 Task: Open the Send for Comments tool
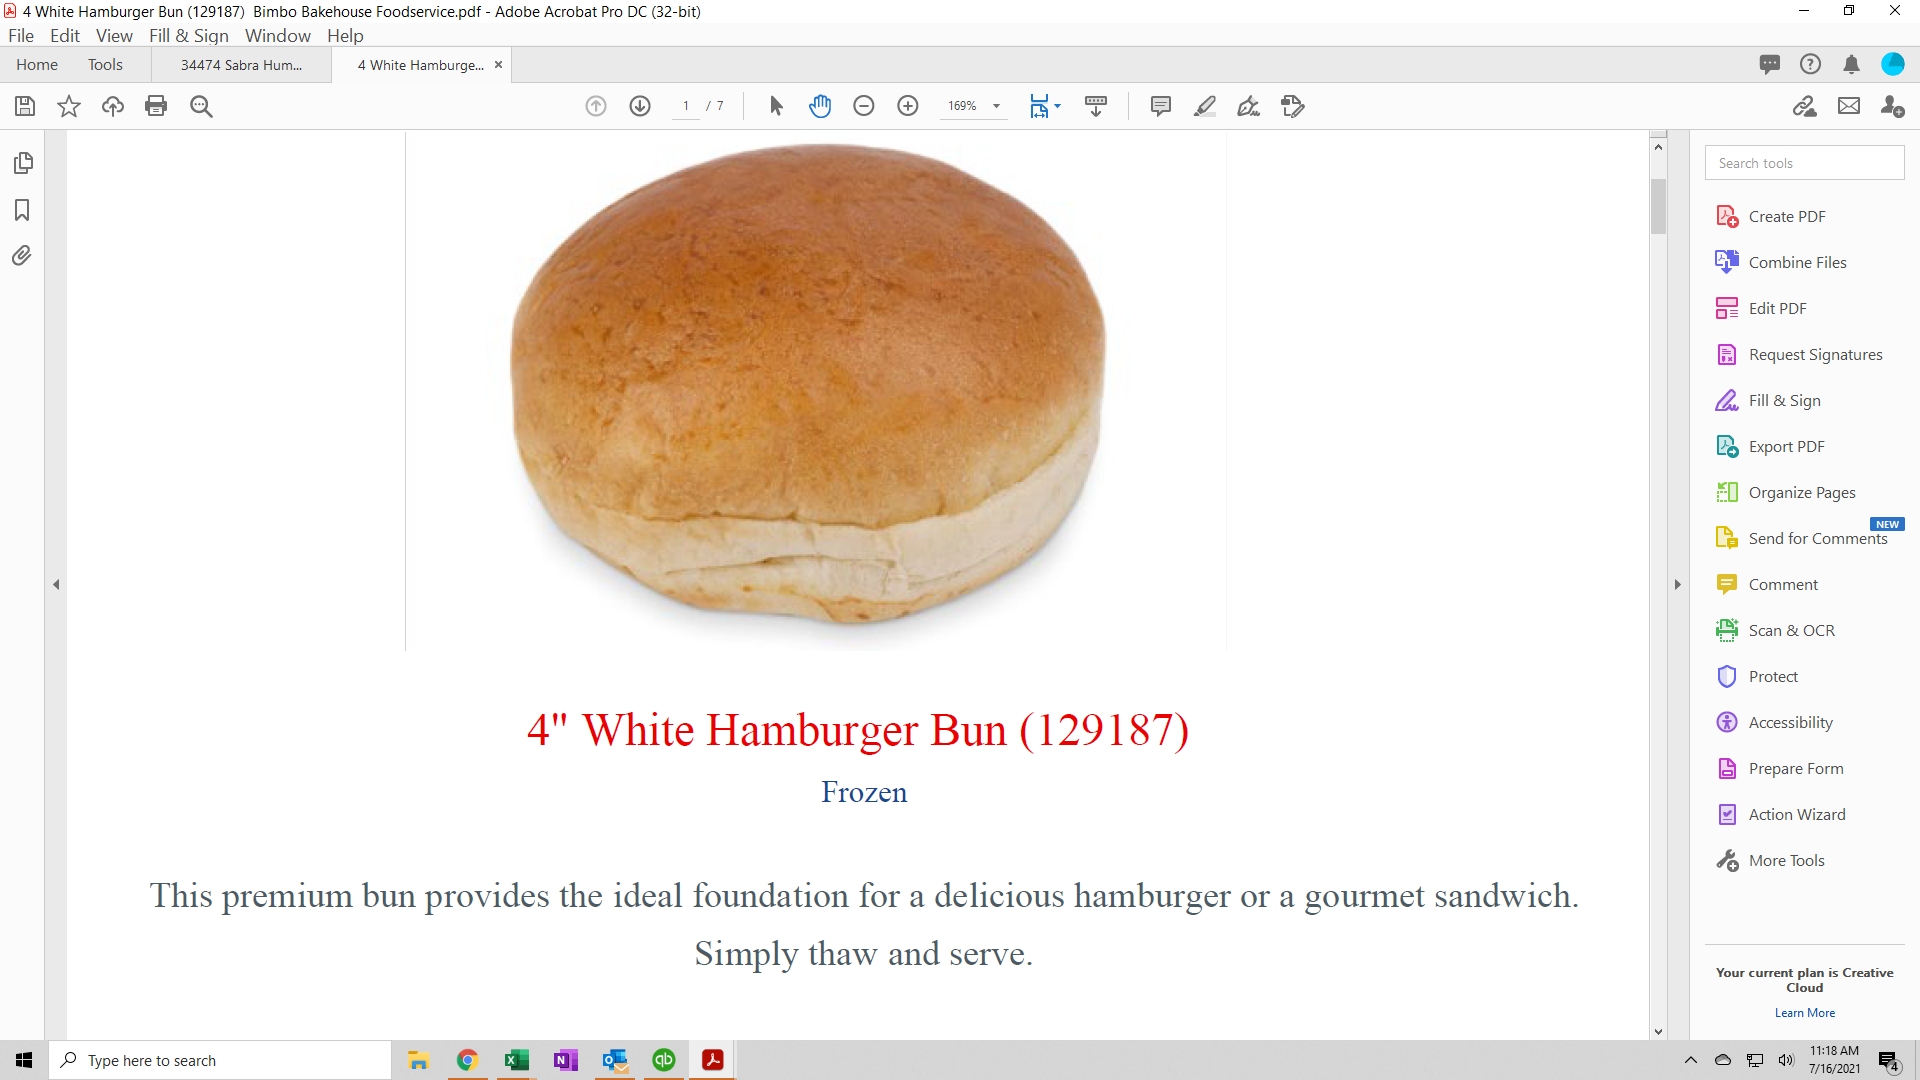tap(1817, 539)
